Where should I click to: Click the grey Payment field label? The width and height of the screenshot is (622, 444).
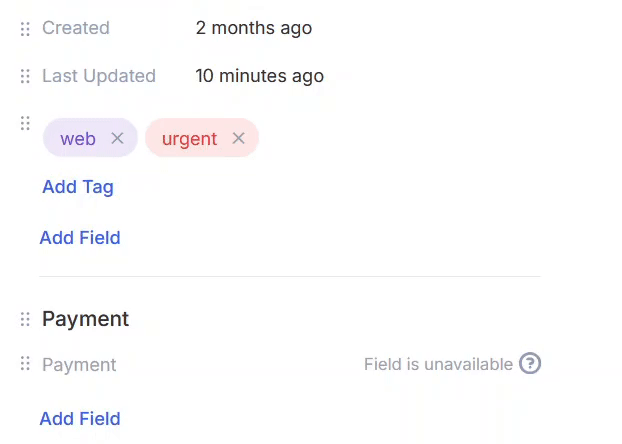click(79, 365)
